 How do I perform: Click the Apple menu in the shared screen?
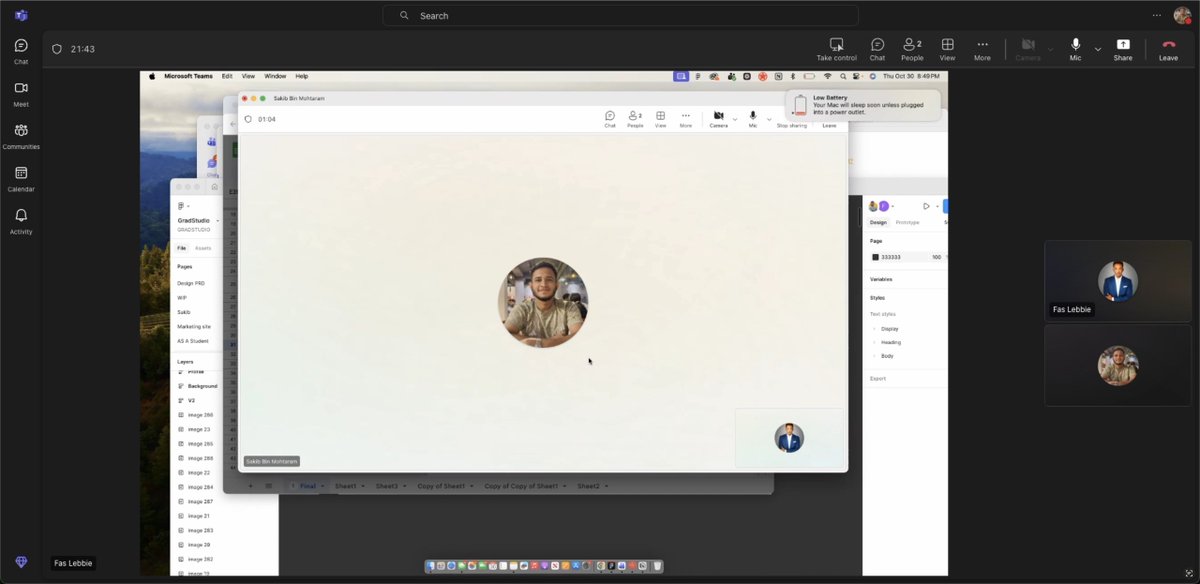[153, 76]
